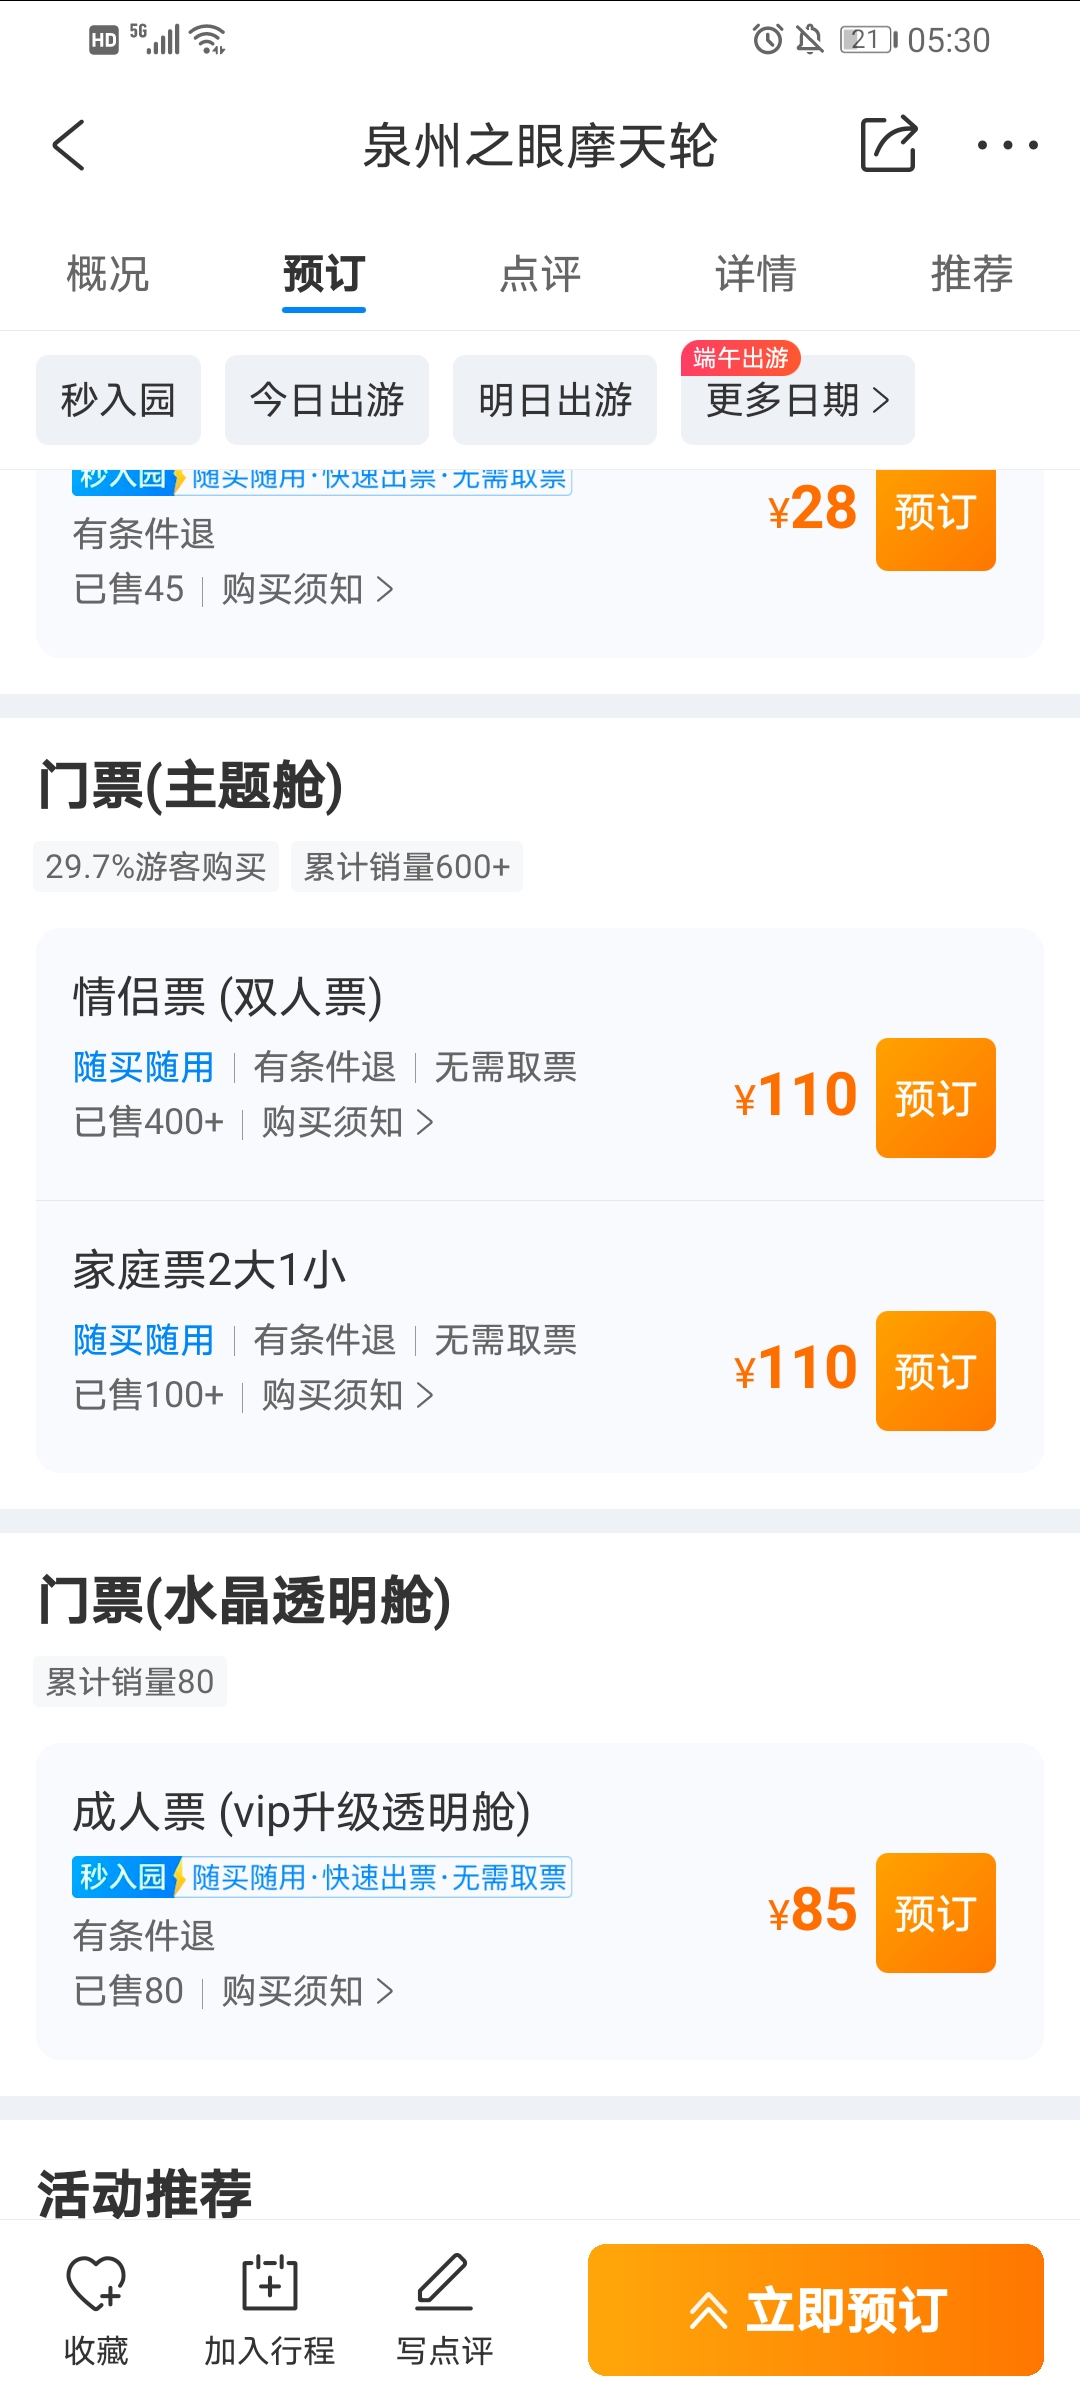Book the ¥85 VIP transparent cabin ticket
This screenshot has width=1080, height=2400.
coord(935,1913)
